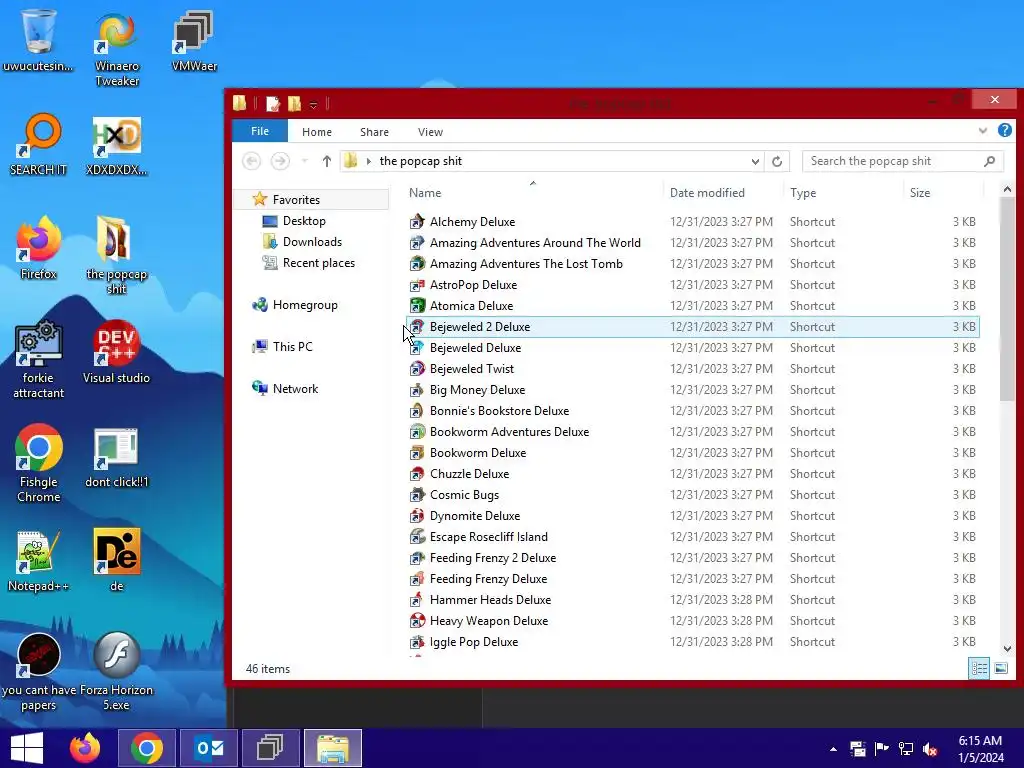Viewport: 1024px width, 768px height.
Task: Click the vertical scrollbar thumb
Action: point(1006,299)
